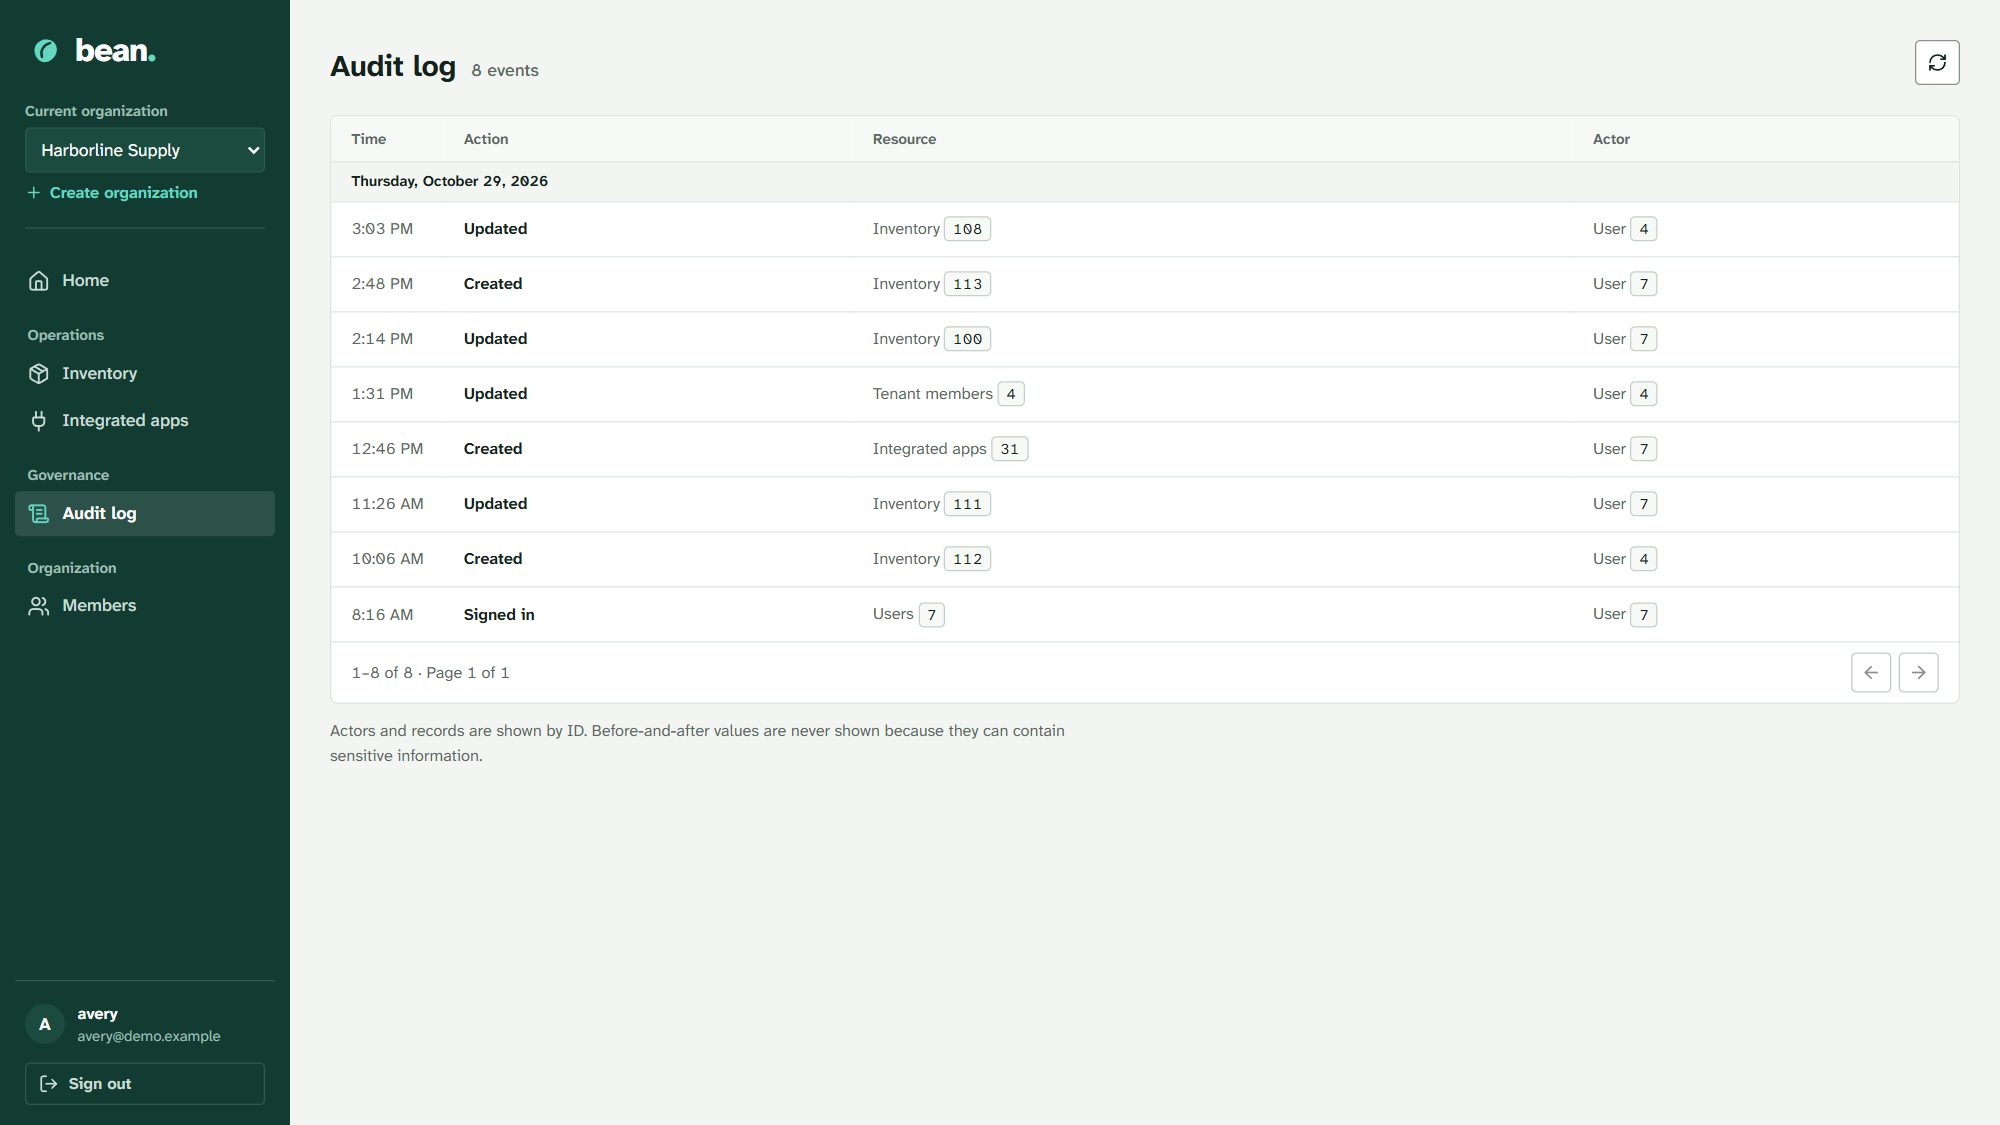Click Updated in the 3:03 PM row
This screenshot has height=1125, width=2000.
pyautogui.click(x=495, y=229)
